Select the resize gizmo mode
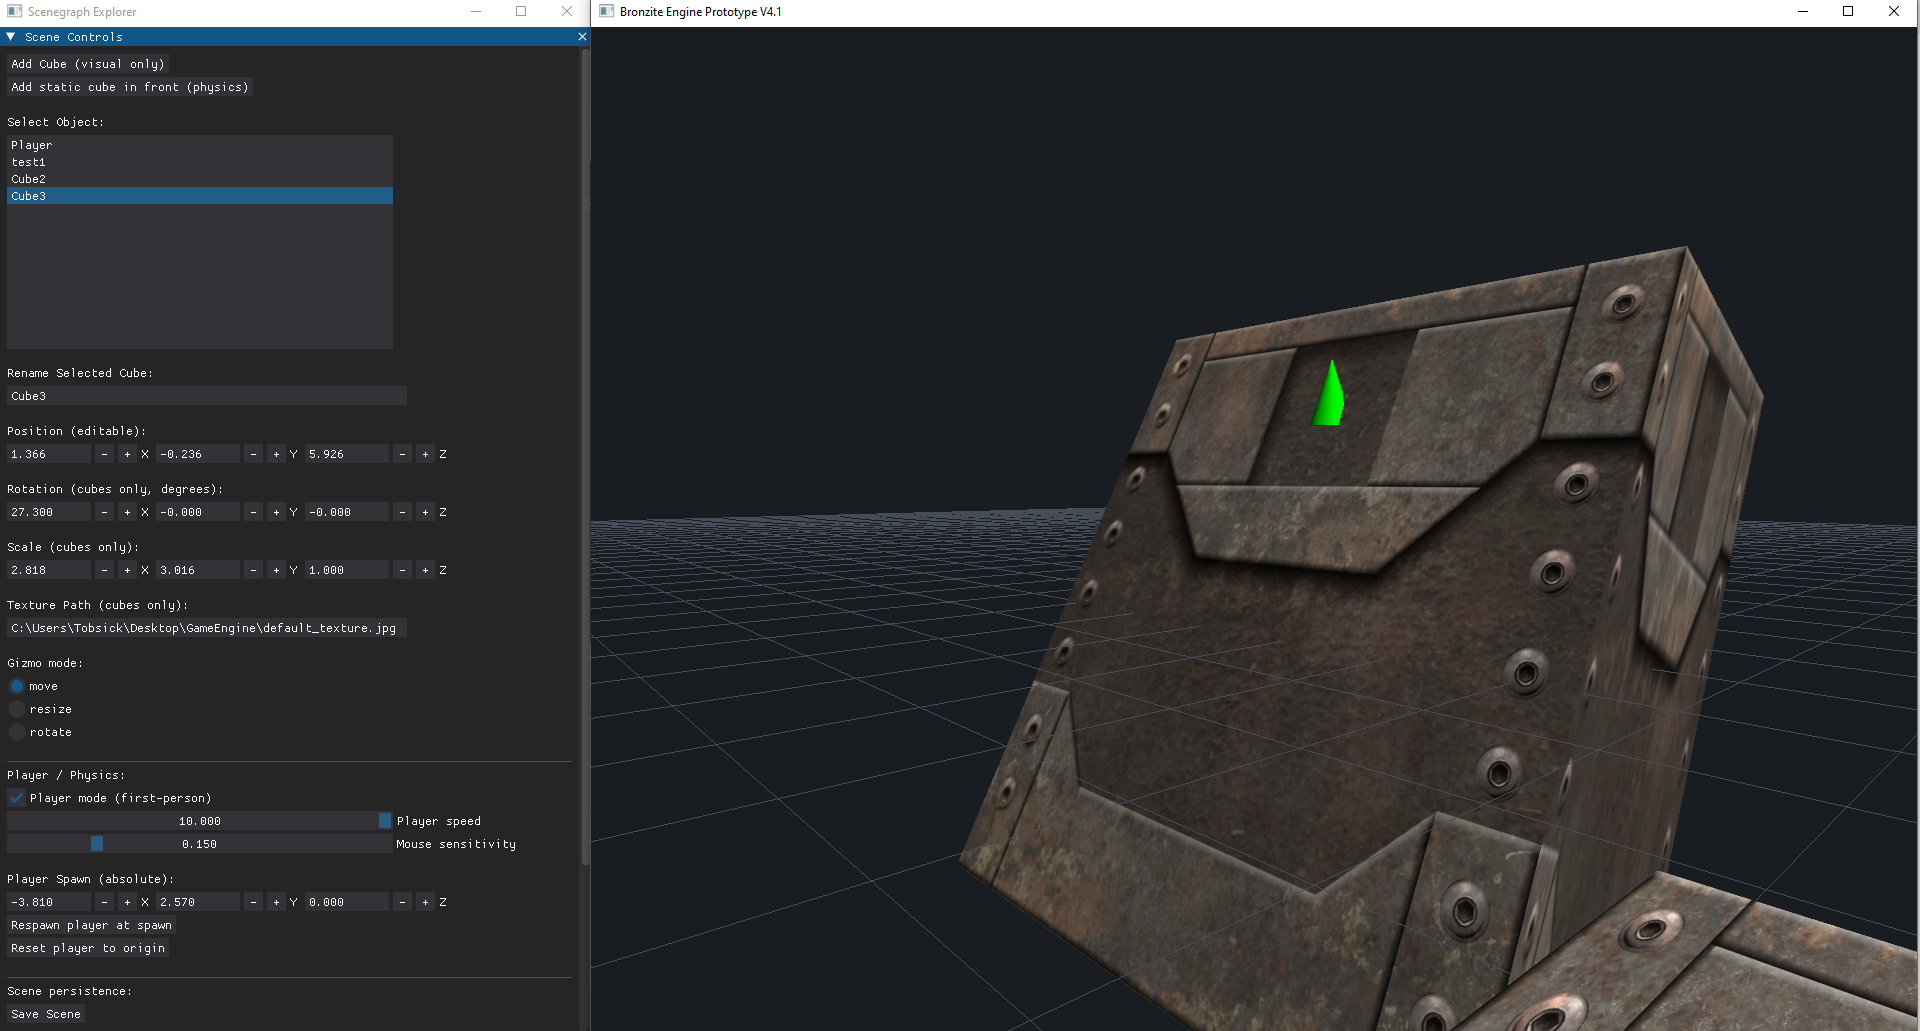 (17, 709)
